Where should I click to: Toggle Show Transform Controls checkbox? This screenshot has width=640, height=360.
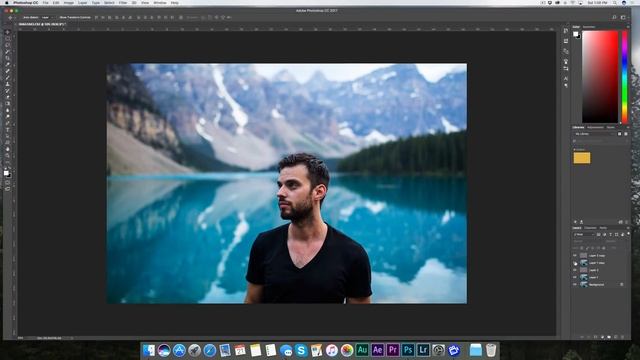[x=58, y=18]
